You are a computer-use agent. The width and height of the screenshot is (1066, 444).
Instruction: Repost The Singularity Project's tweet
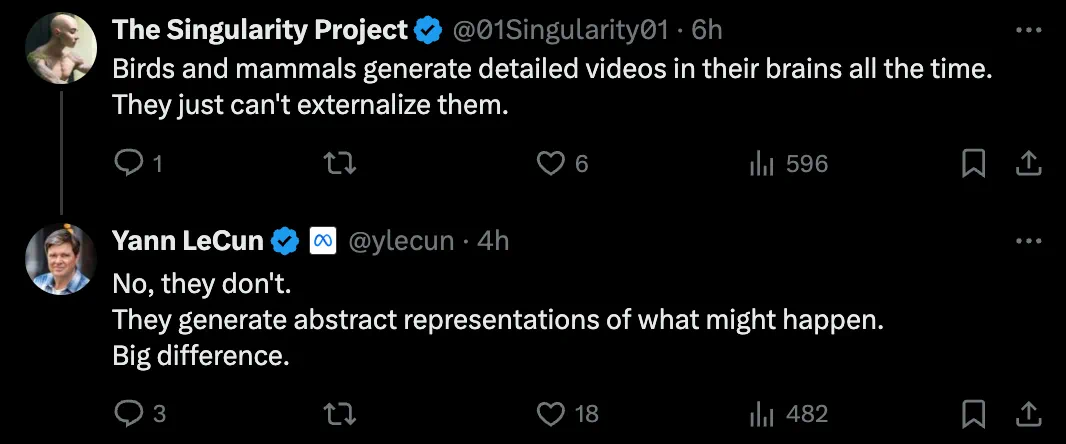click(342, 164)
